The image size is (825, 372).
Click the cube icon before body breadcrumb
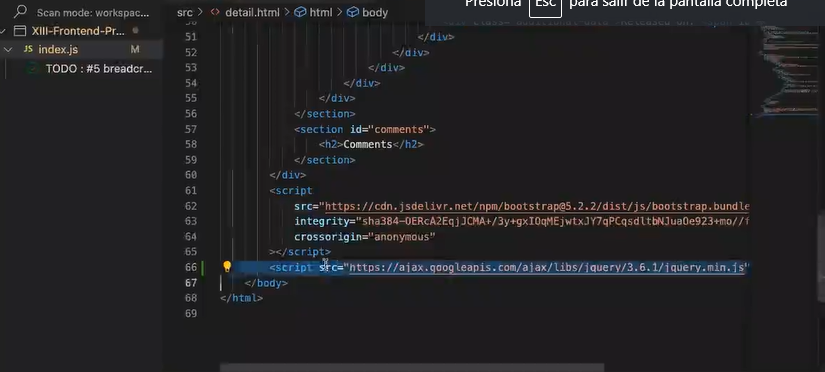[x=353, y=12]
